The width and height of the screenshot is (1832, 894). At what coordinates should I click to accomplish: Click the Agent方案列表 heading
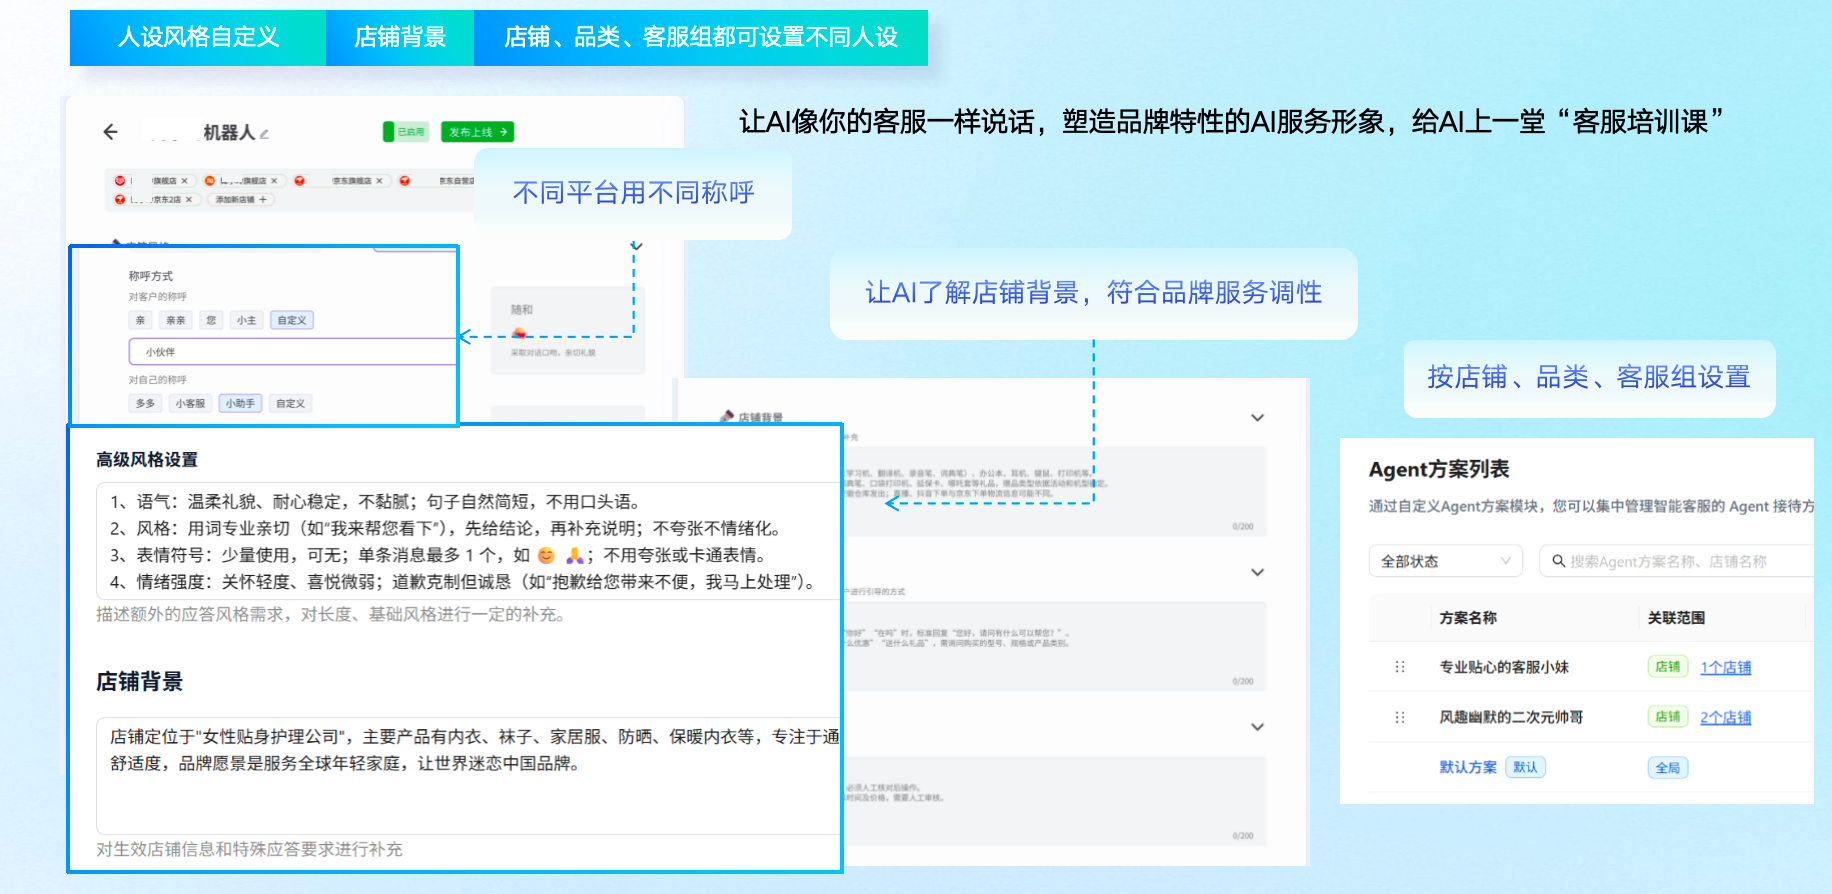coord(1438,469)
